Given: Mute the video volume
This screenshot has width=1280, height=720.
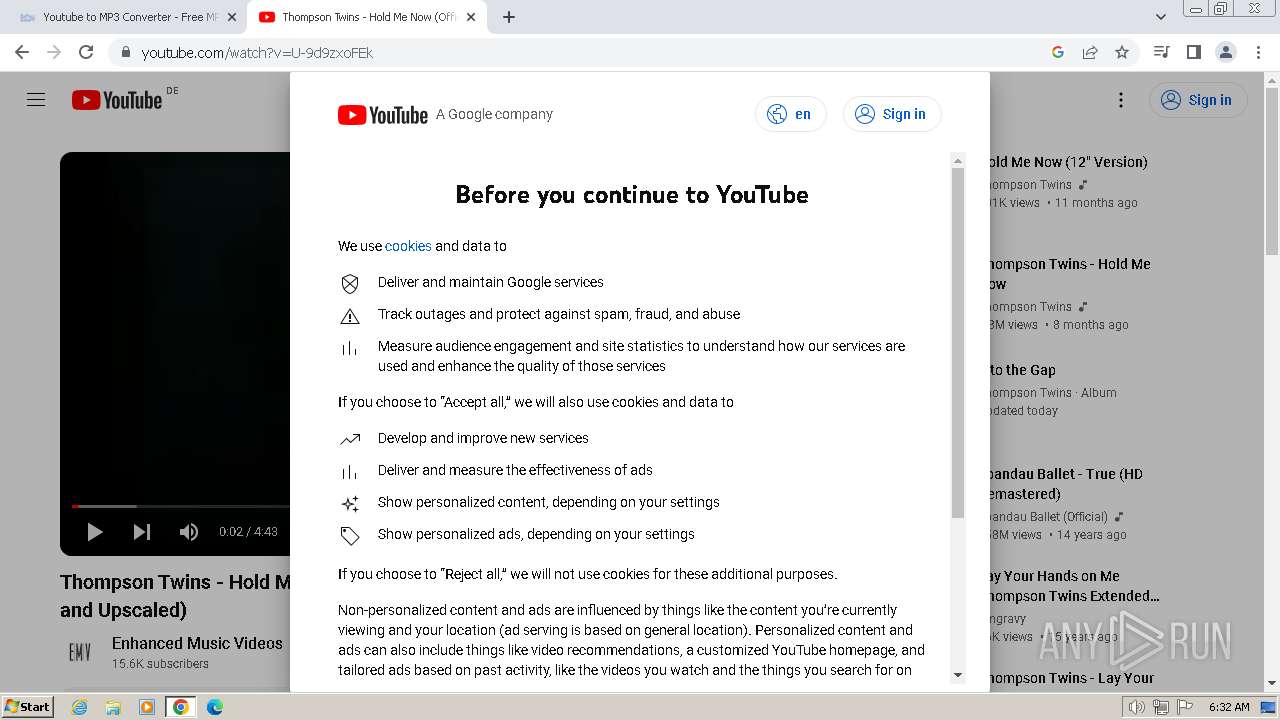Looking at the screenshot, I should (188, 532).
